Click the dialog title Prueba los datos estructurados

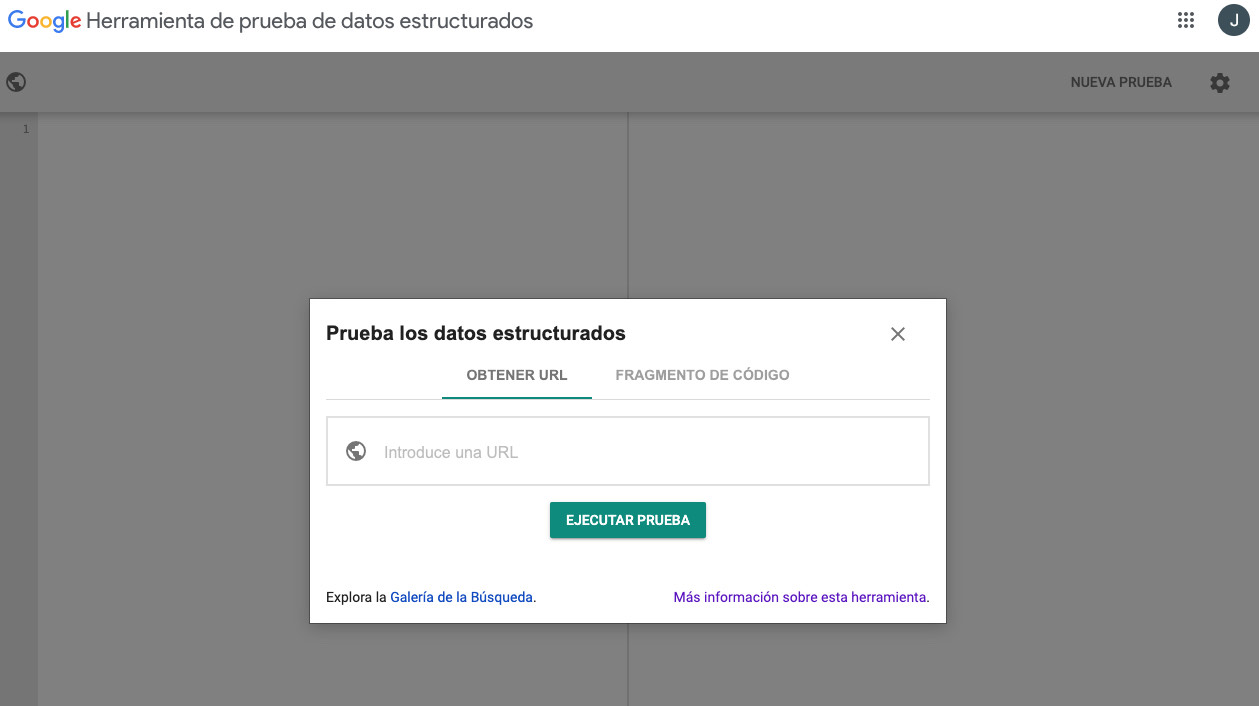[475, 333]
